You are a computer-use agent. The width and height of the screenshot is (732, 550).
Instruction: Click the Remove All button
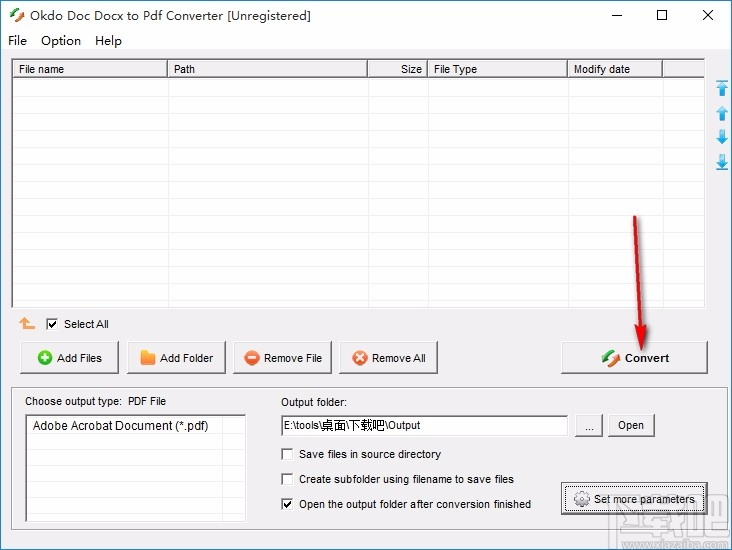point(388,358)
